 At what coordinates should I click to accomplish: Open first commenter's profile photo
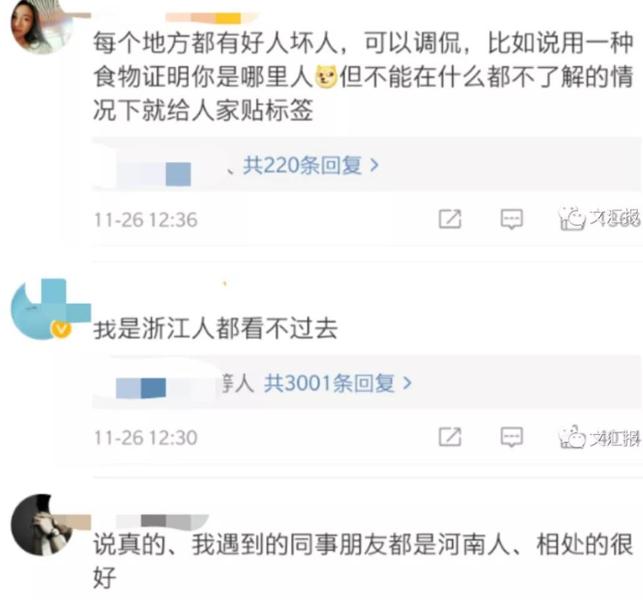tap(38, 26)
